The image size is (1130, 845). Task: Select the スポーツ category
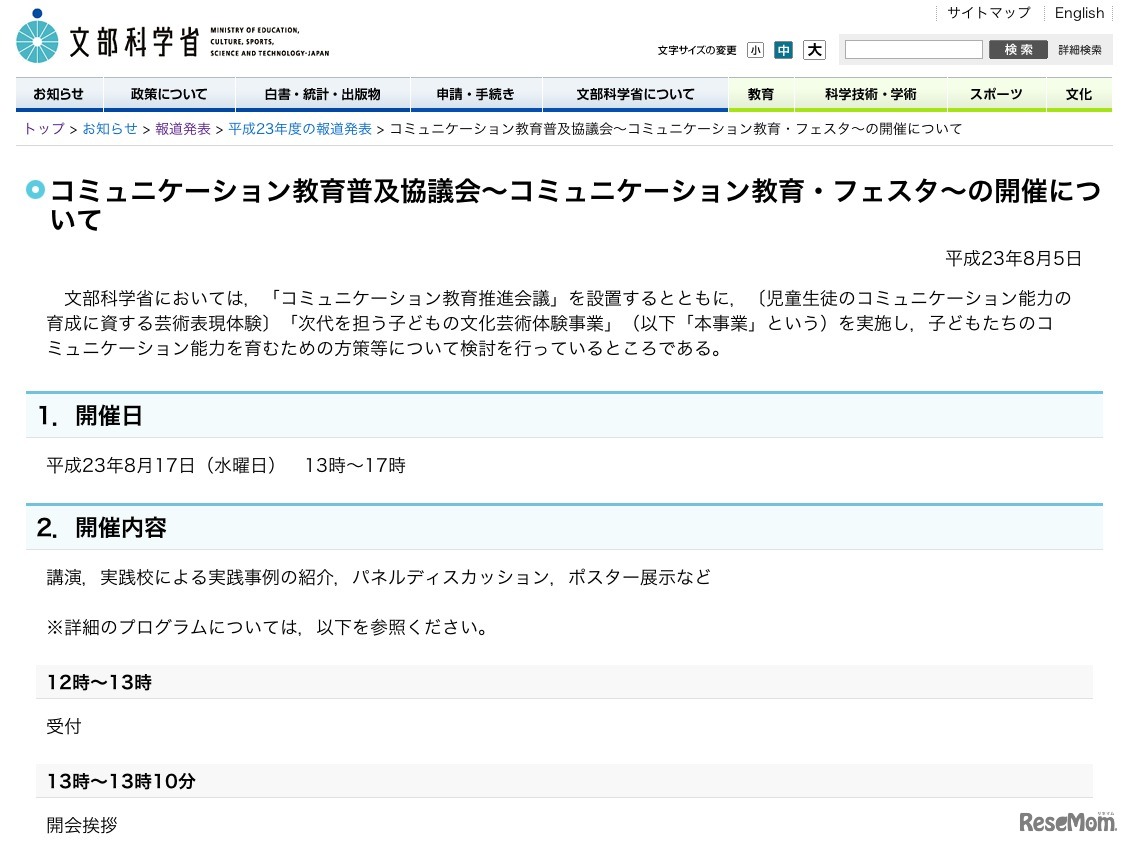point(997,93)
